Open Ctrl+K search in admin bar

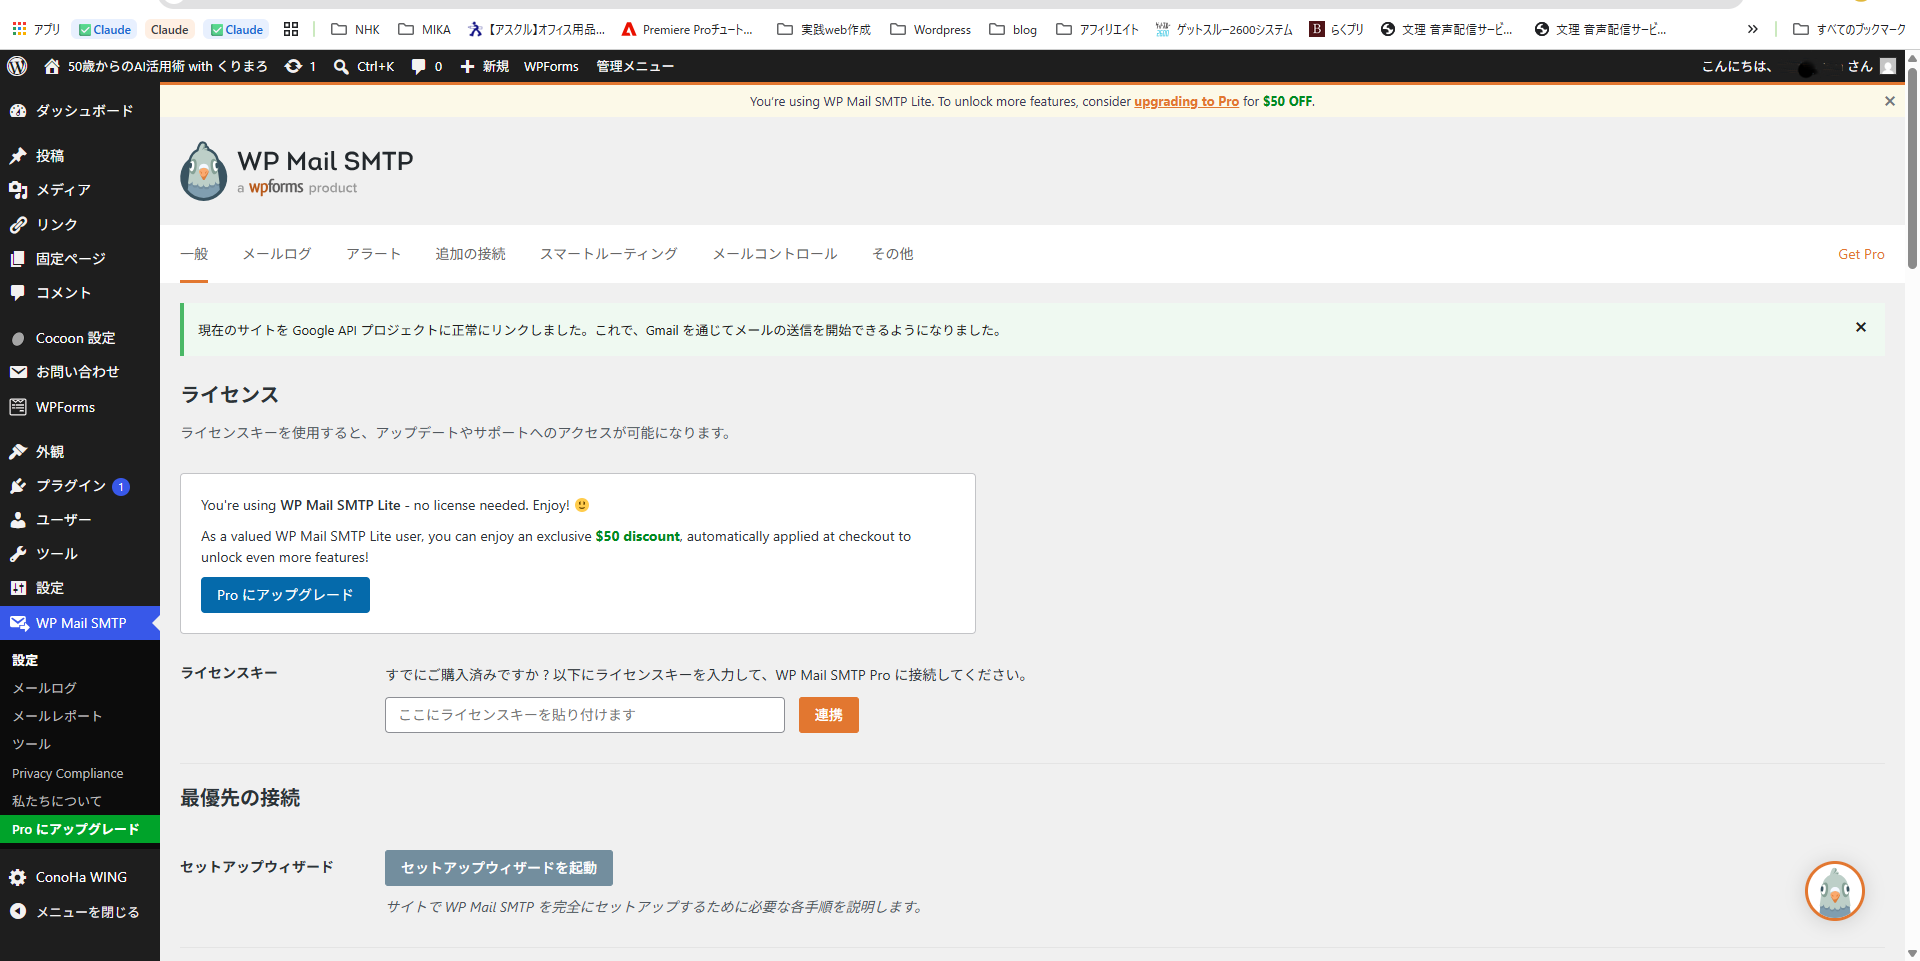(364, 66)
